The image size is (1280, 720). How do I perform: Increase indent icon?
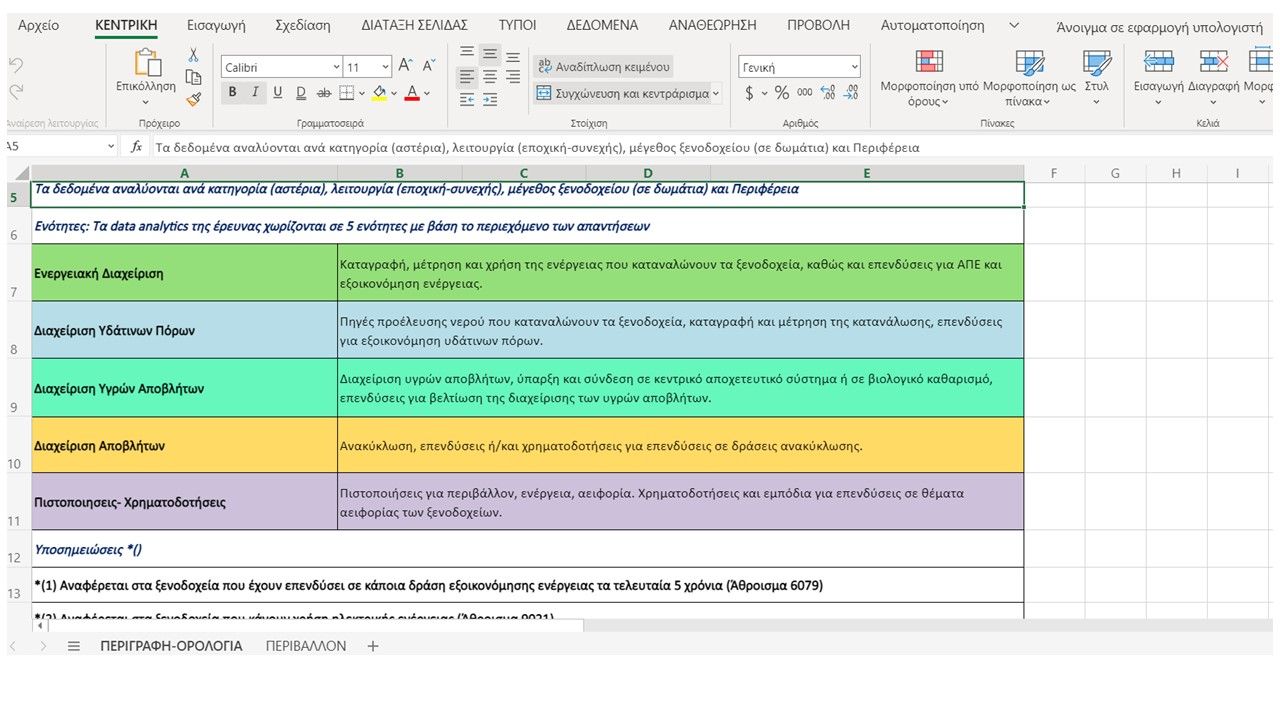point(490,99)
